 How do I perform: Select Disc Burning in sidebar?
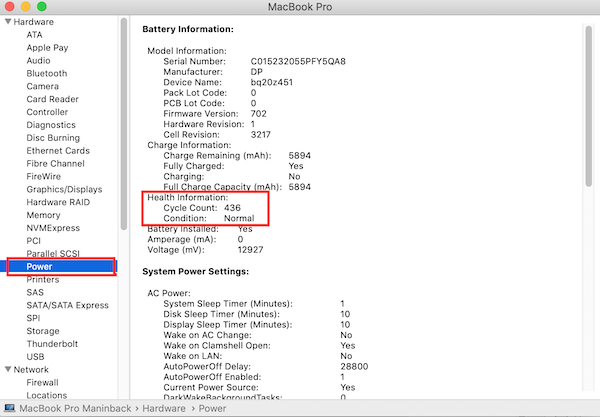pyautogui.click(x=53, y=138)
